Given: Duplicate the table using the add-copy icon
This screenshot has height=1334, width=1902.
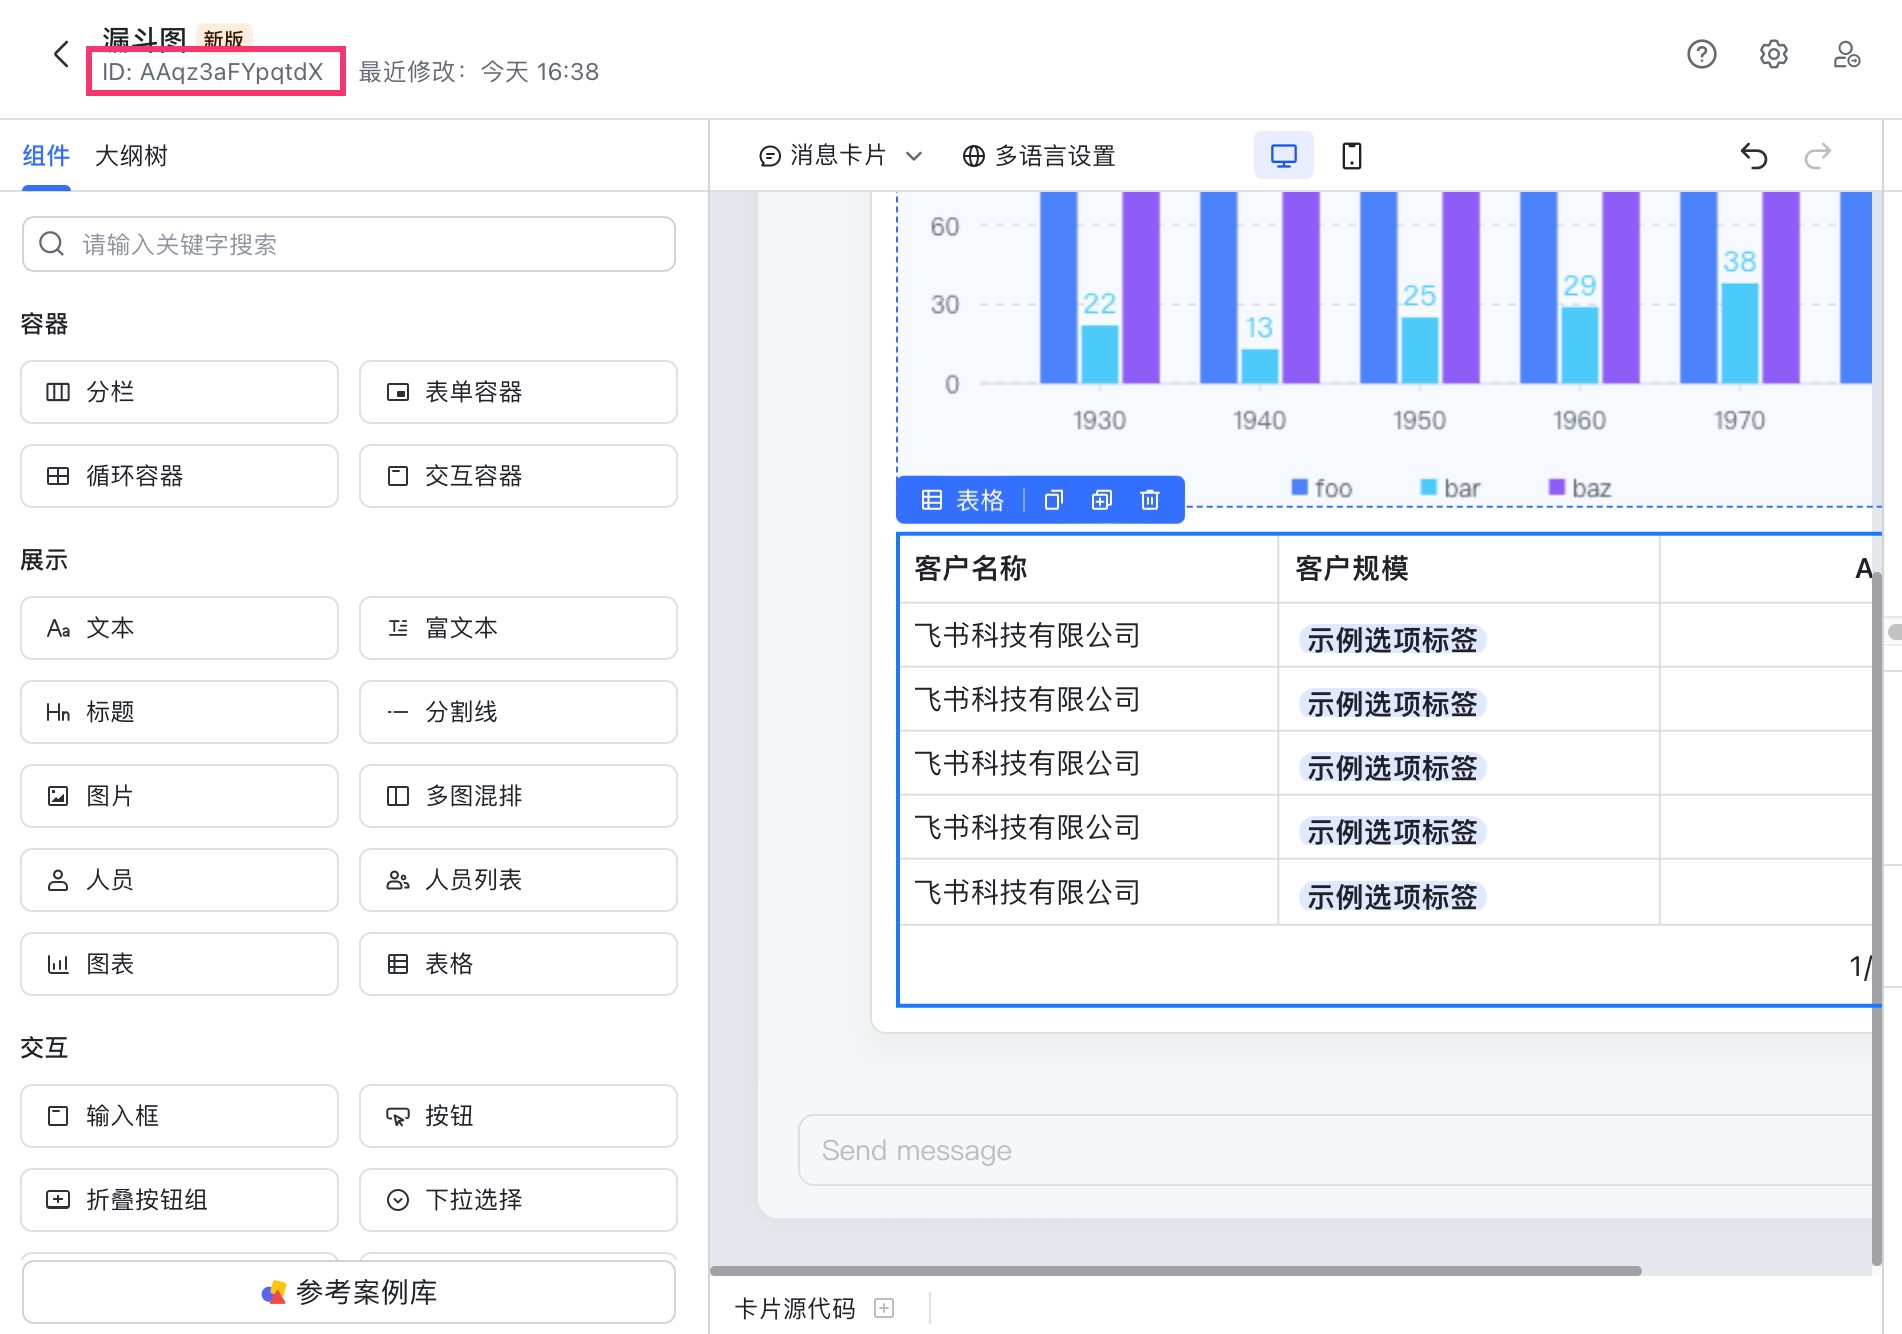Looking at the screenshot, I should click(x=1101, y=499).
